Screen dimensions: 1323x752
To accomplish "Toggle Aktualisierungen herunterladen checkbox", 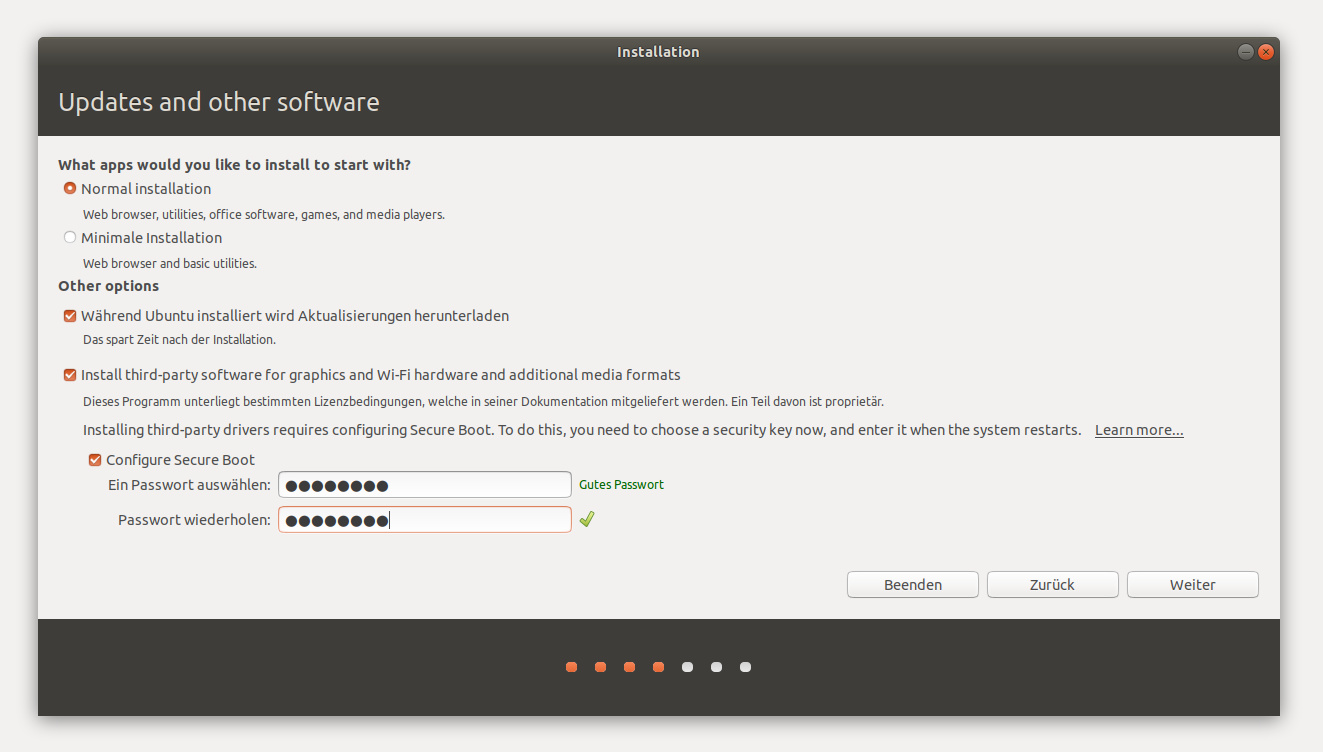I will 70,316.
